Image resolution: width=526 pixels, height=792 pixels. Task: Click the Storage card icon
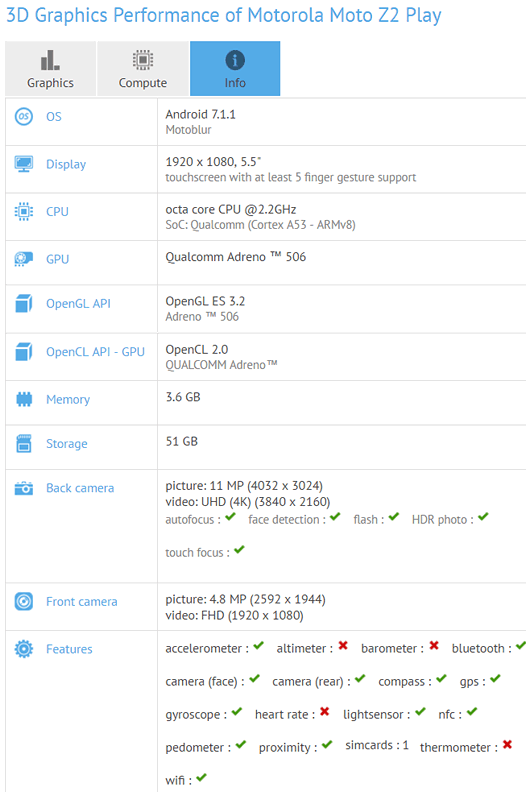click(24, 443)
